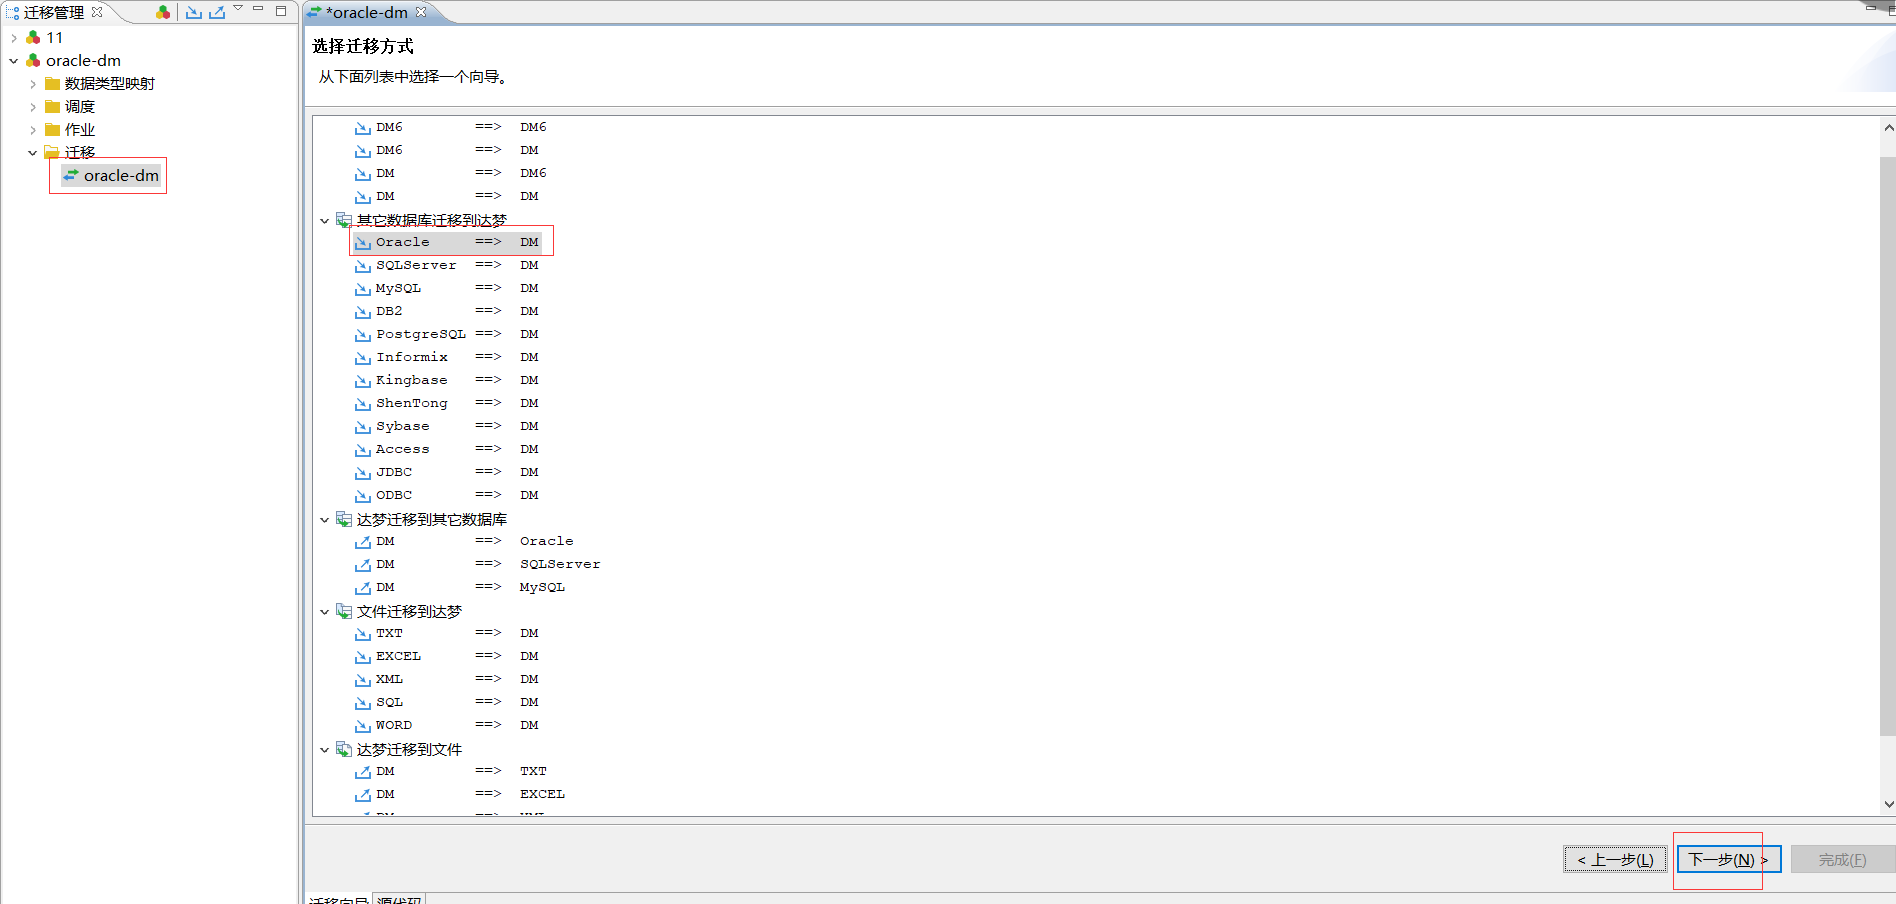Click the 完成(F) finish button
Viewport: 1896px width, 904px height.
point(1842,859)
